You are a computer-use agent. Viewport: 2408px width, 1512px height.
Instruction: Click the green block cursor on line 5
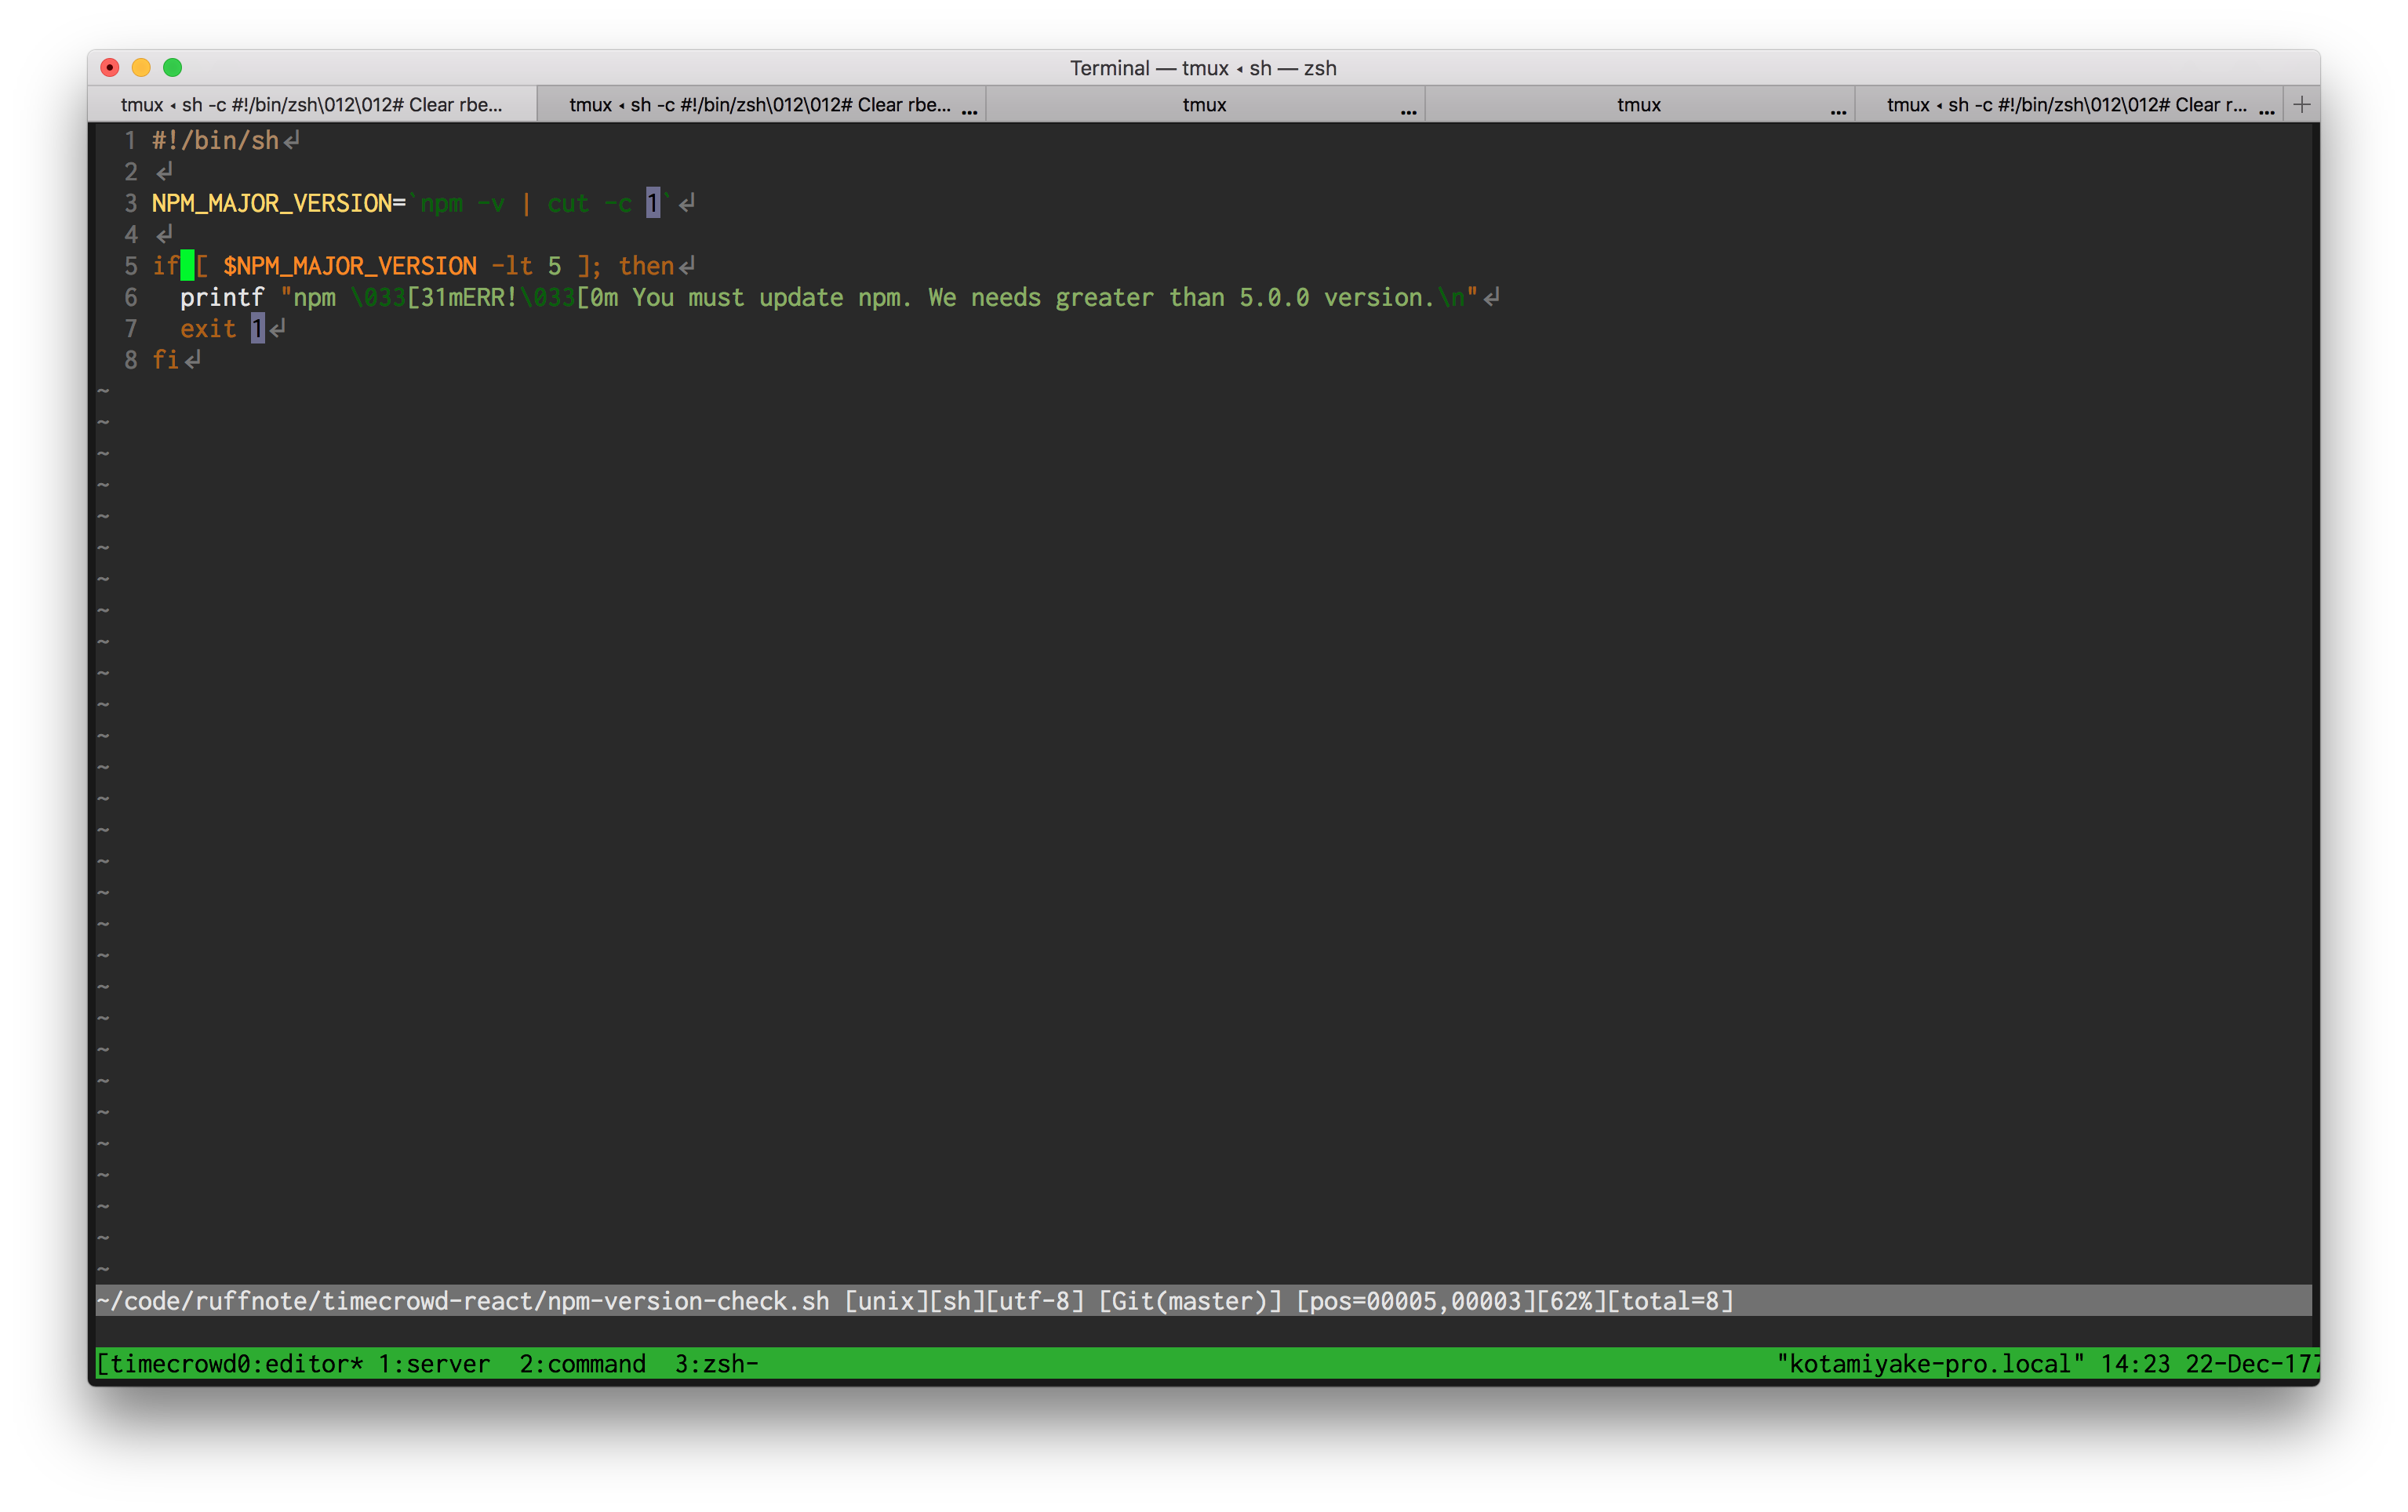click(x=187, y=266)
